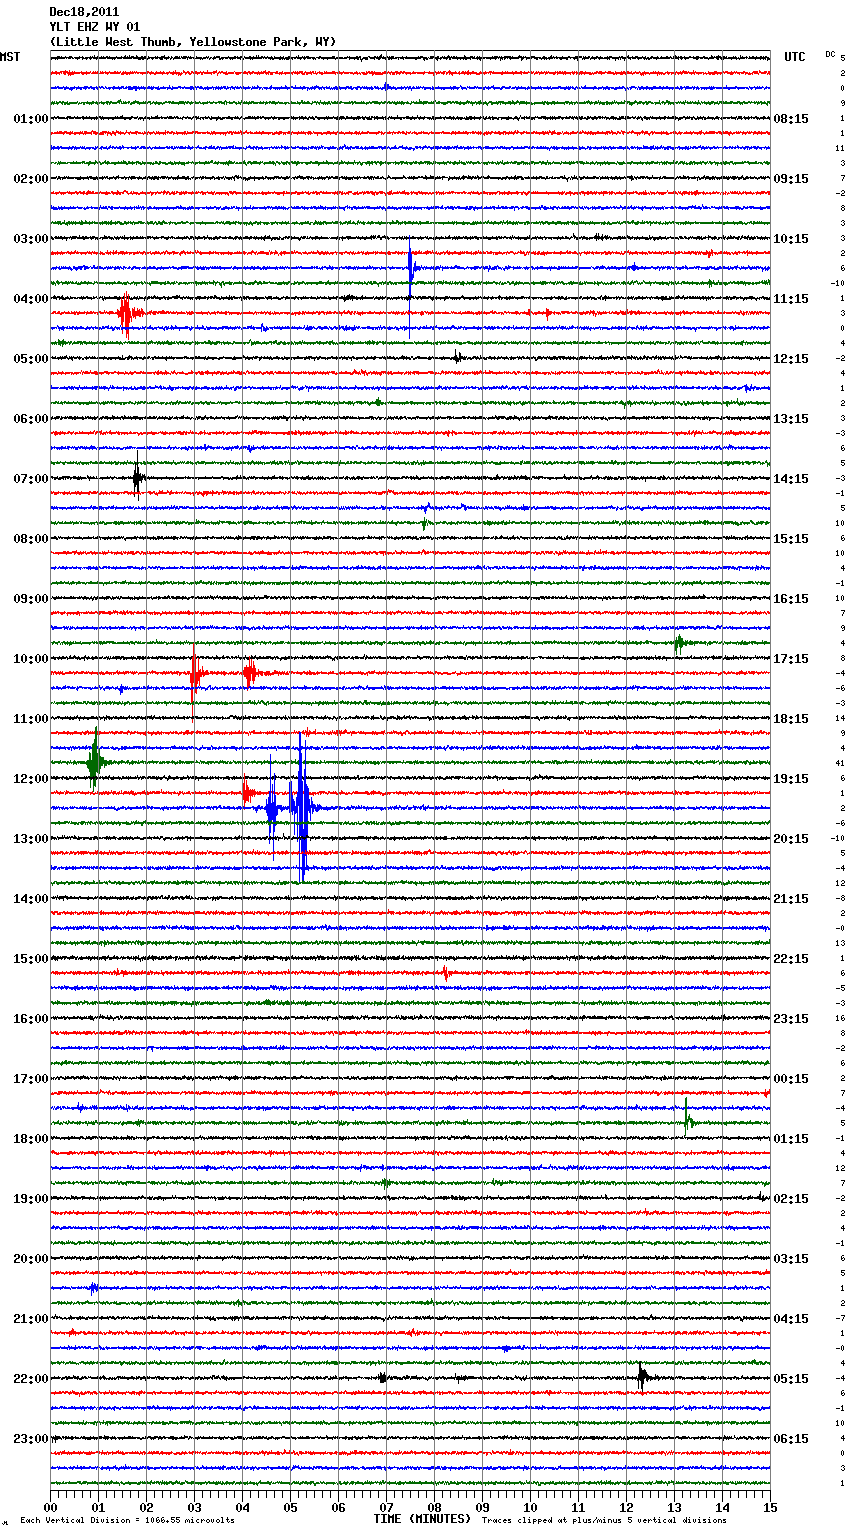Click the date label Dec18,2011

pyautogui.click(x=84, y=12)
